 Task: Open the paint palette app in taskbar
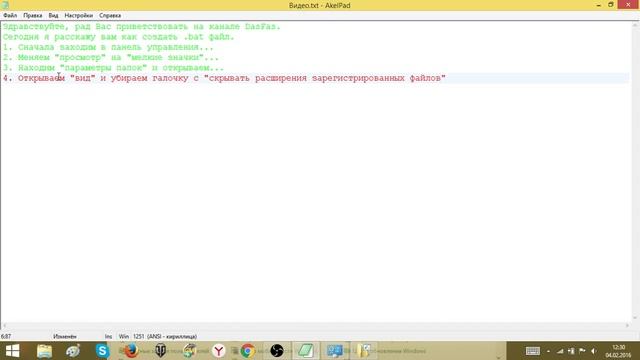coord(73,351)
